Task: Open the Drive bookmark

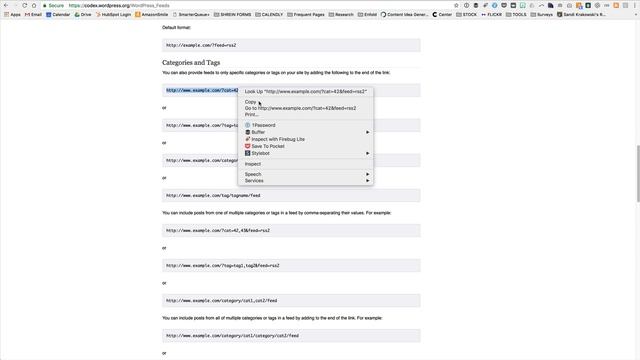Action: [x=83, y=14]
